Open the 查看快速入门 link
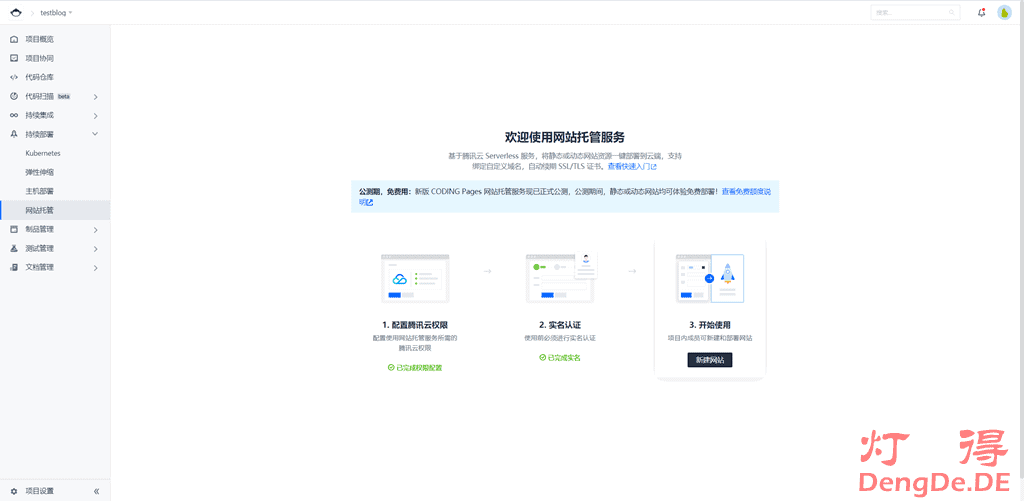The width and height of the screenshot is (1024, 501). [x=631, y=167]
